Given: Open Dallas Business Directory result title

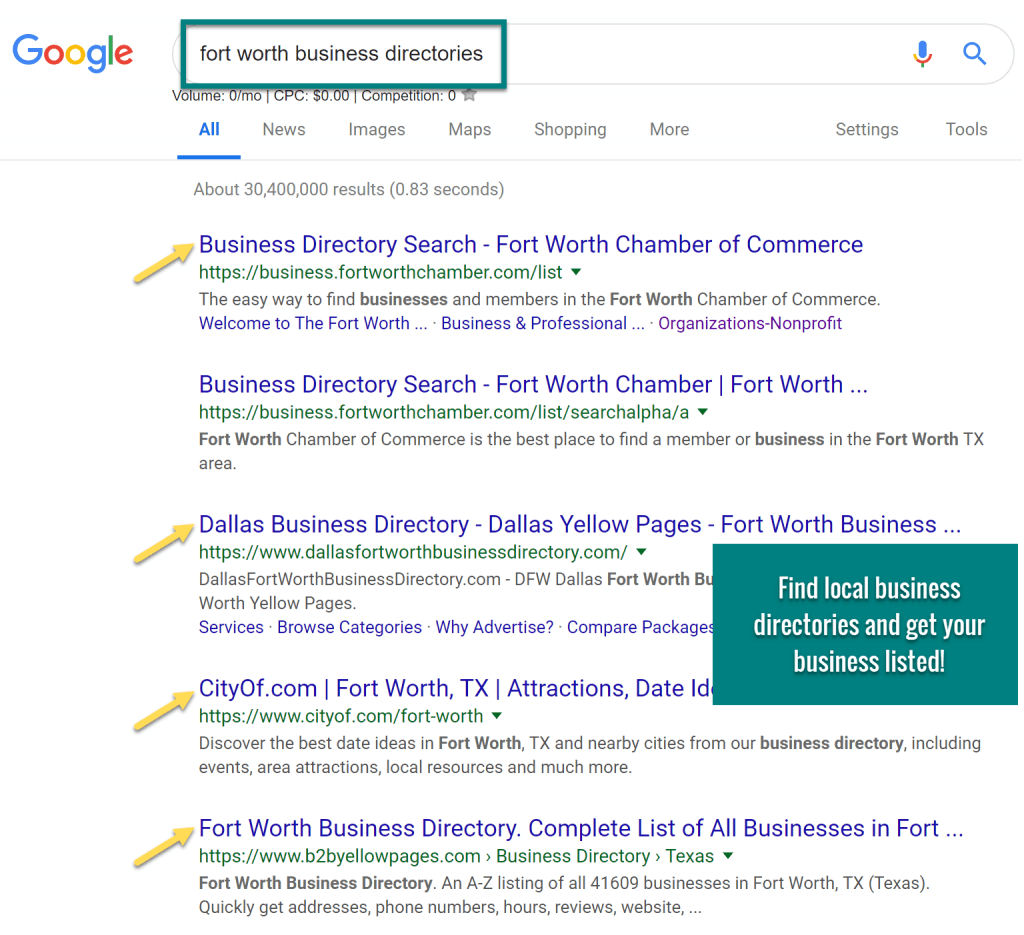Looking at the screenshot, I should coord(579,525).
